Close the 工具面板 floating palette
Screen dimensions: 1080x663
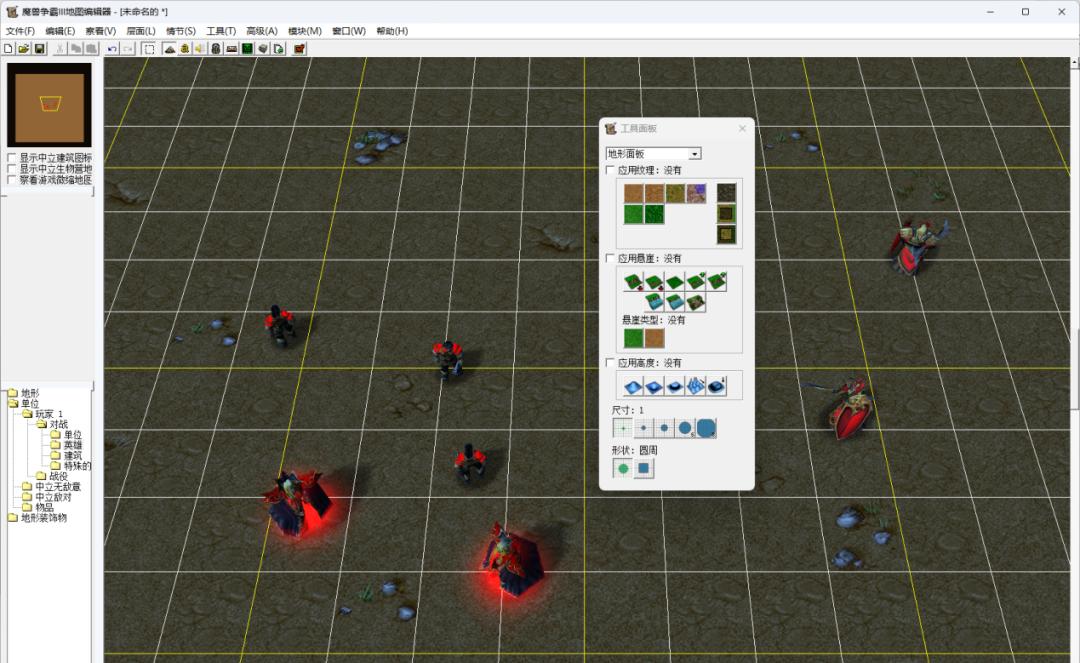(742, 129)
